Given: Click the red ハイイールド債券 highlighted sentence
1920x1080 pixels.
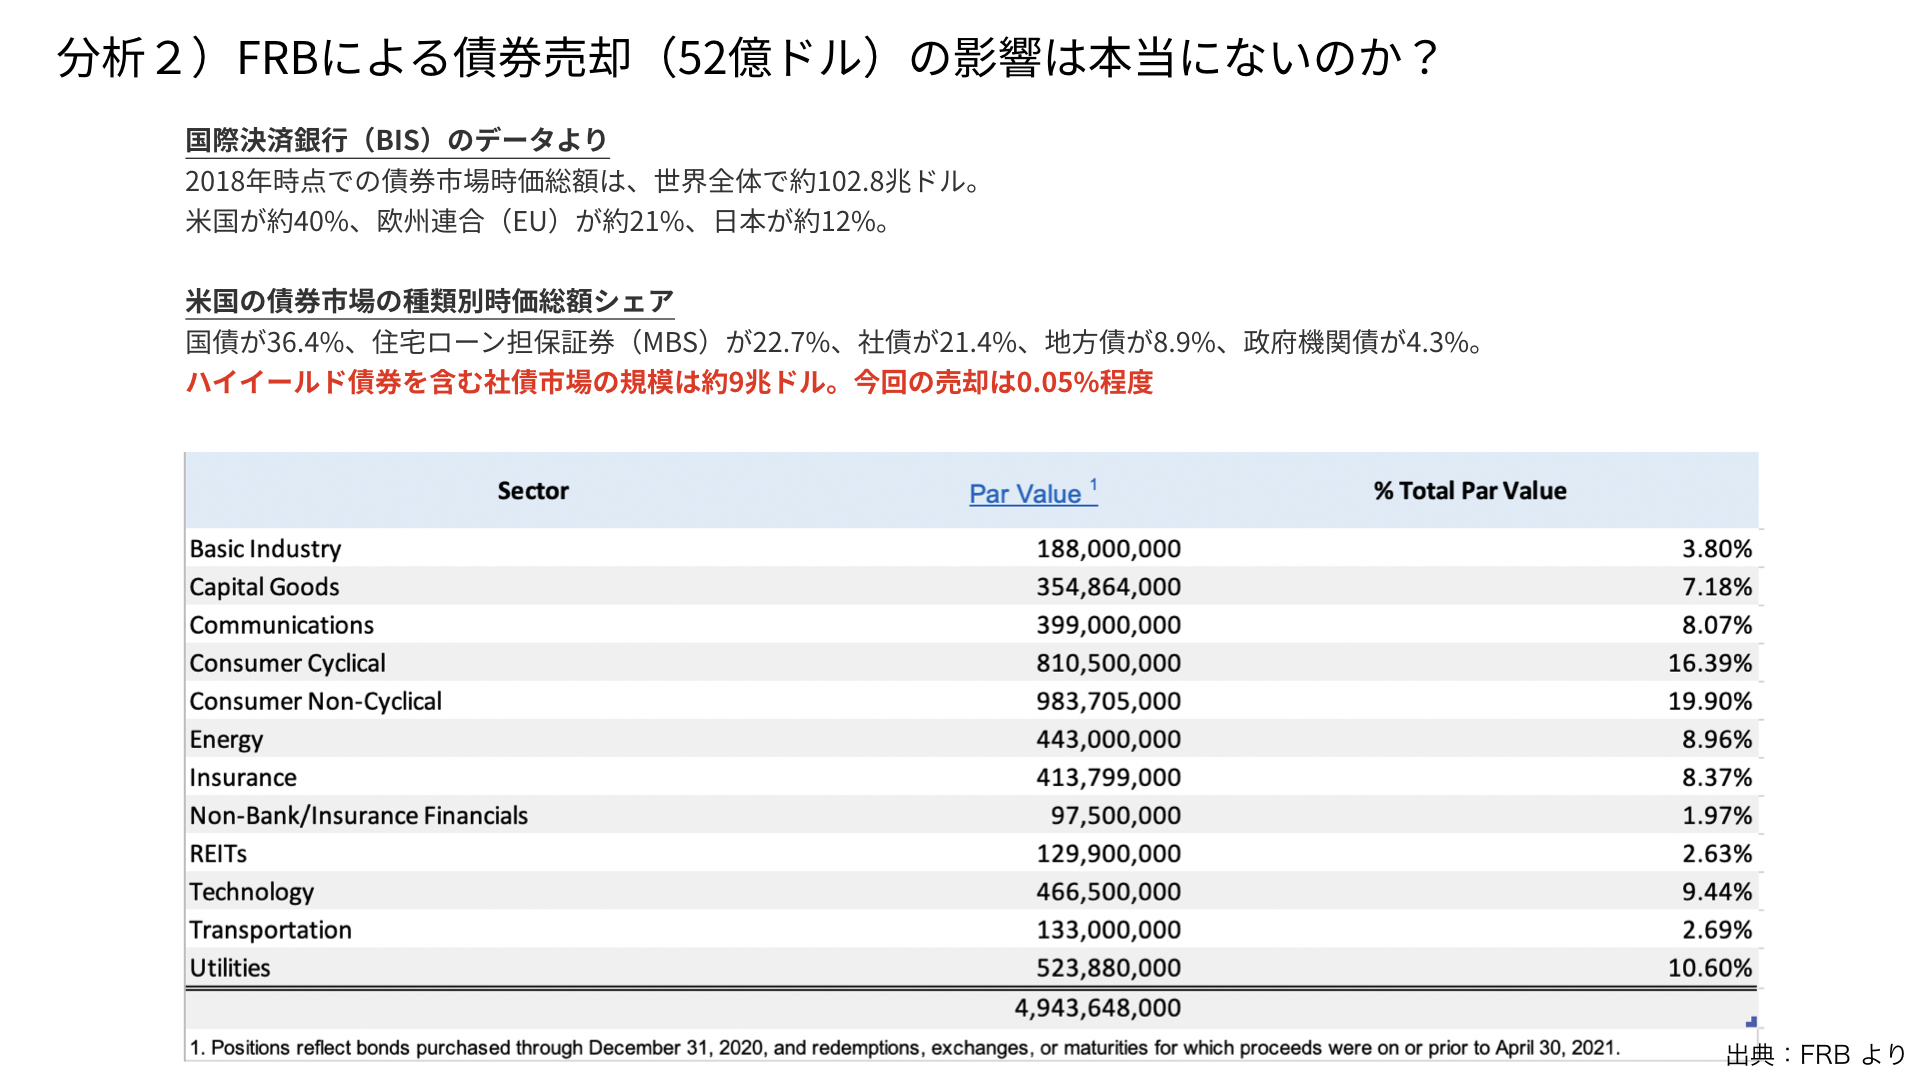Looking at the screenshot, I should tap(669, 382).
